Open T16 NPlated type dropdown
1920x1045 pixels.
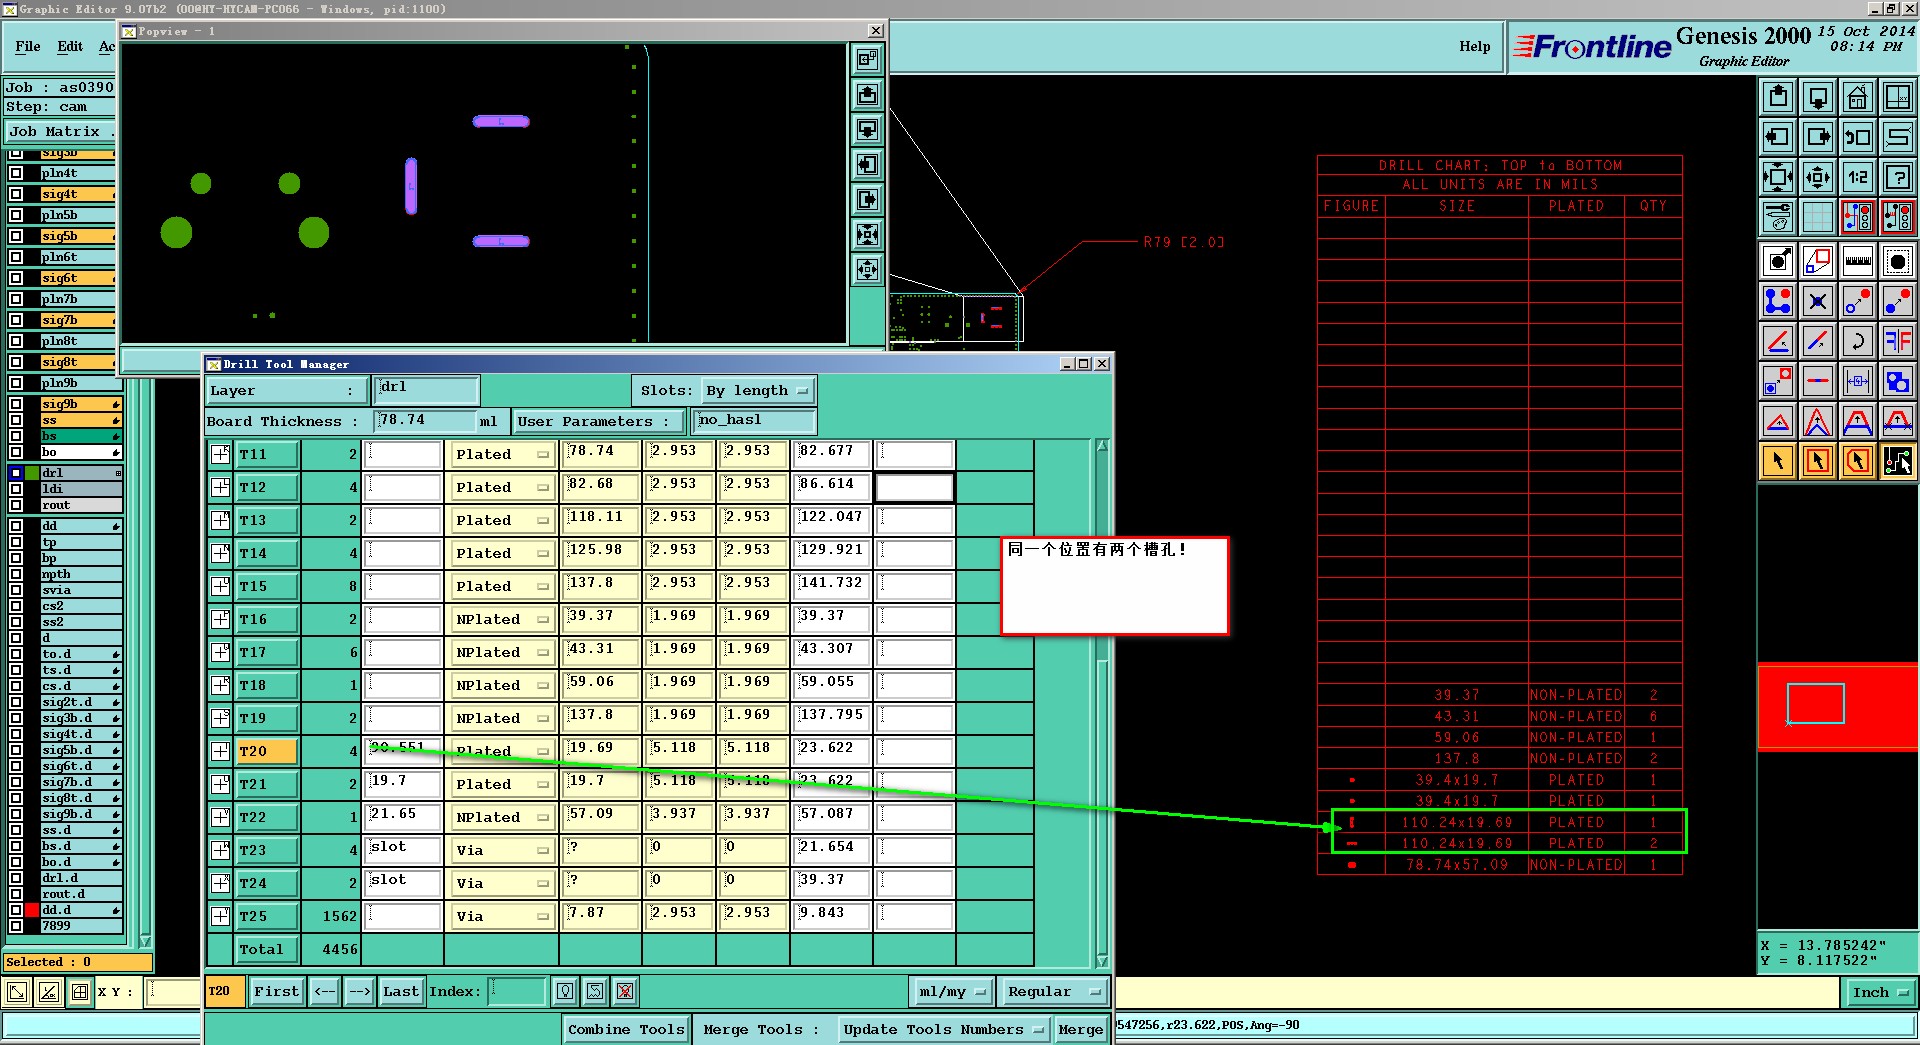coord(503,619)
